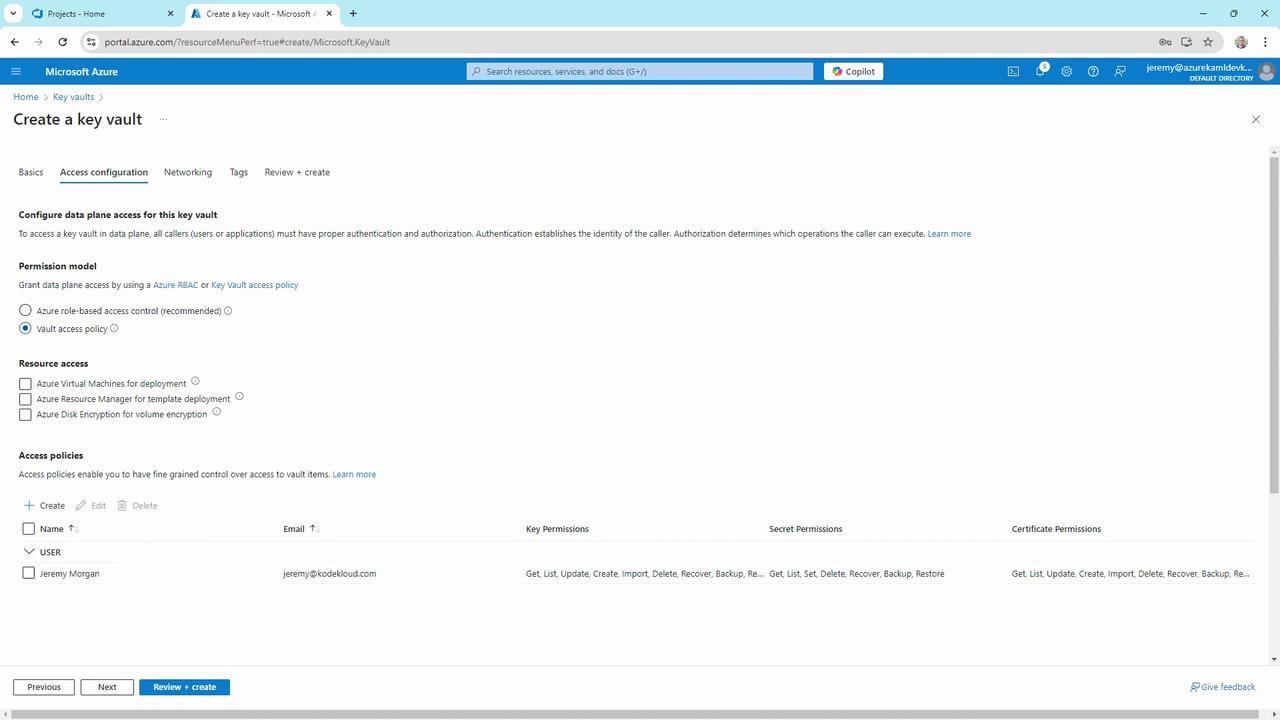The image size is (1280, 720).
Task: Click browser Back arrow
Action: click(x=15, y=42)
